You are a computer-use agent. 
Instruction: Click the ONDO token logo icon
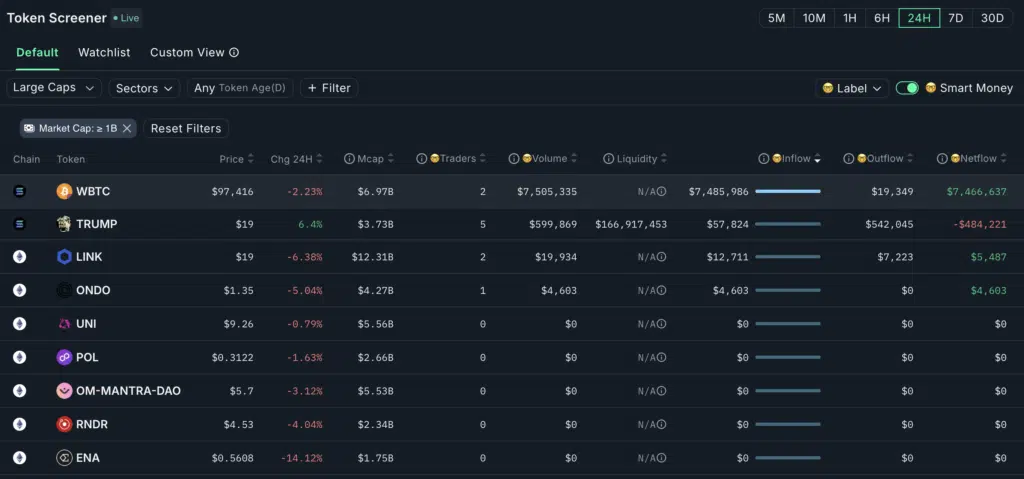tap(64, 290)
